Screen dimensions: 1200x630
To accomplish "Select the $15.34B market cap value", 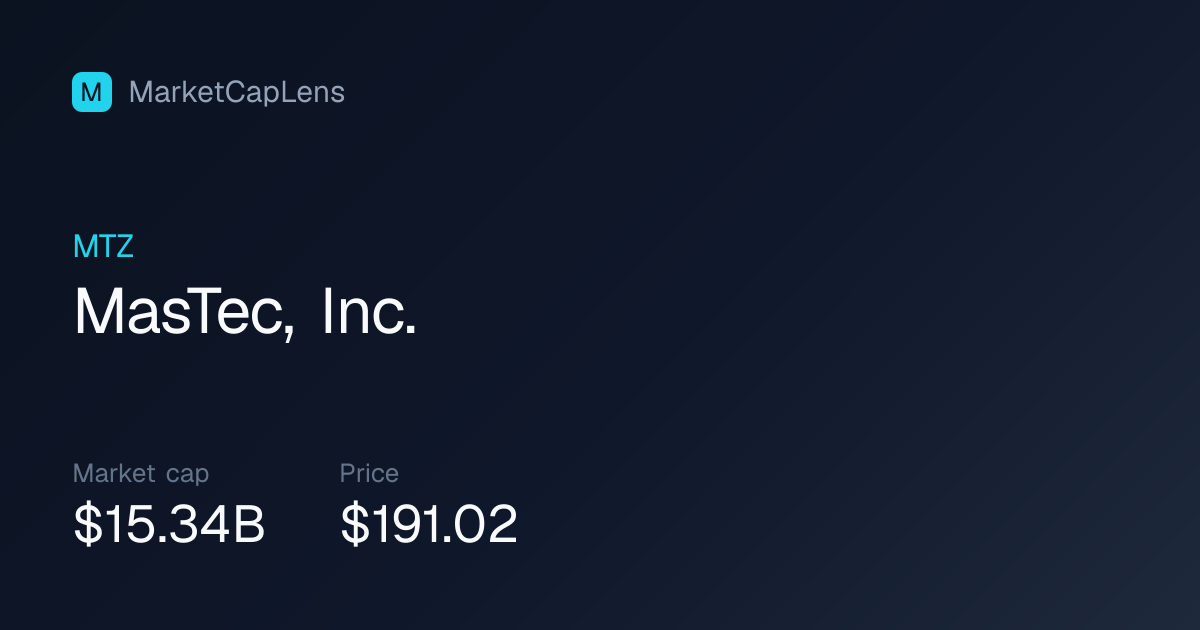I will pyautogui.click(x=169, y=525).
